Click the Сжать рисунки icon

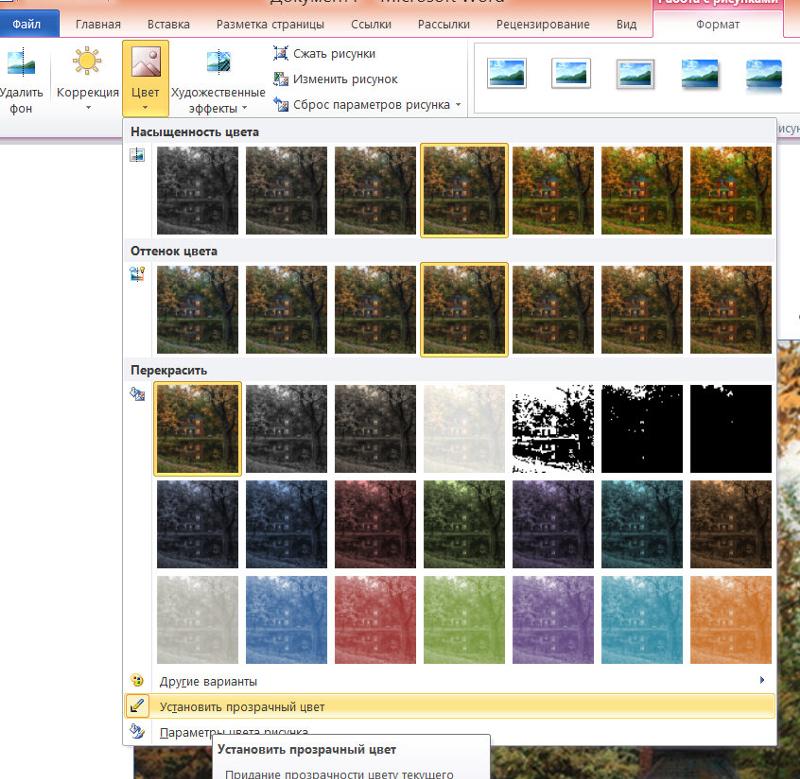coord(281,53)
